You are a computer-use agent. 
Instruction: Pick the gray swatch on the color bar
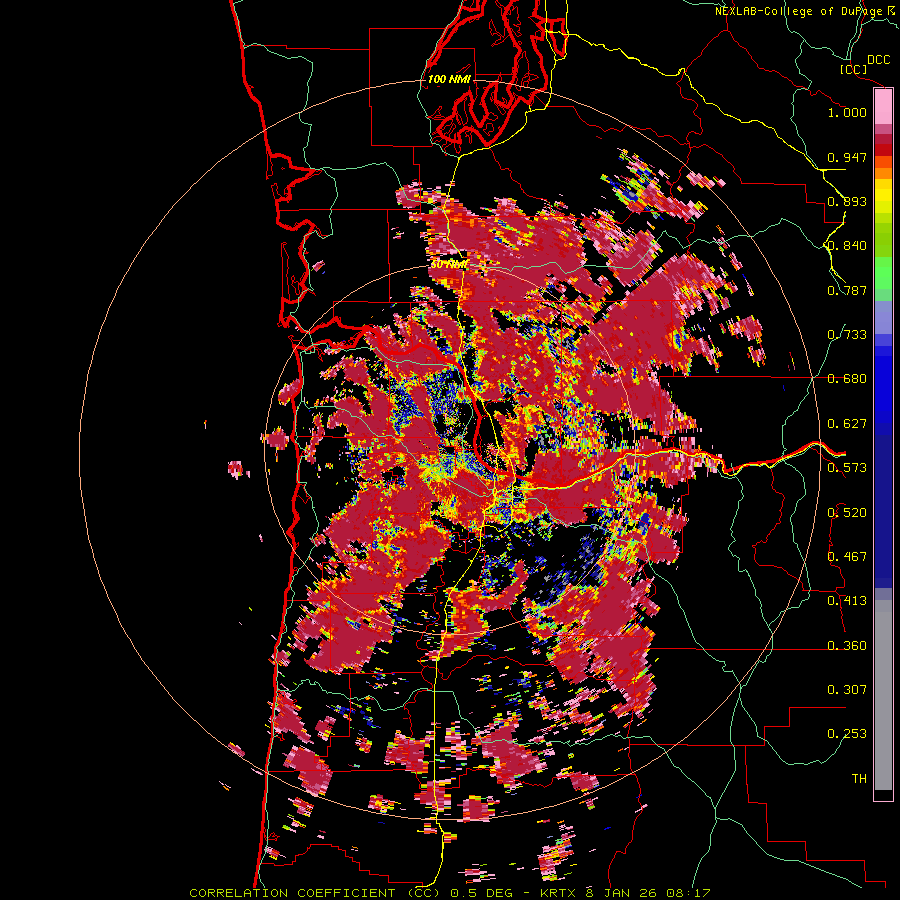coord(883,695)
